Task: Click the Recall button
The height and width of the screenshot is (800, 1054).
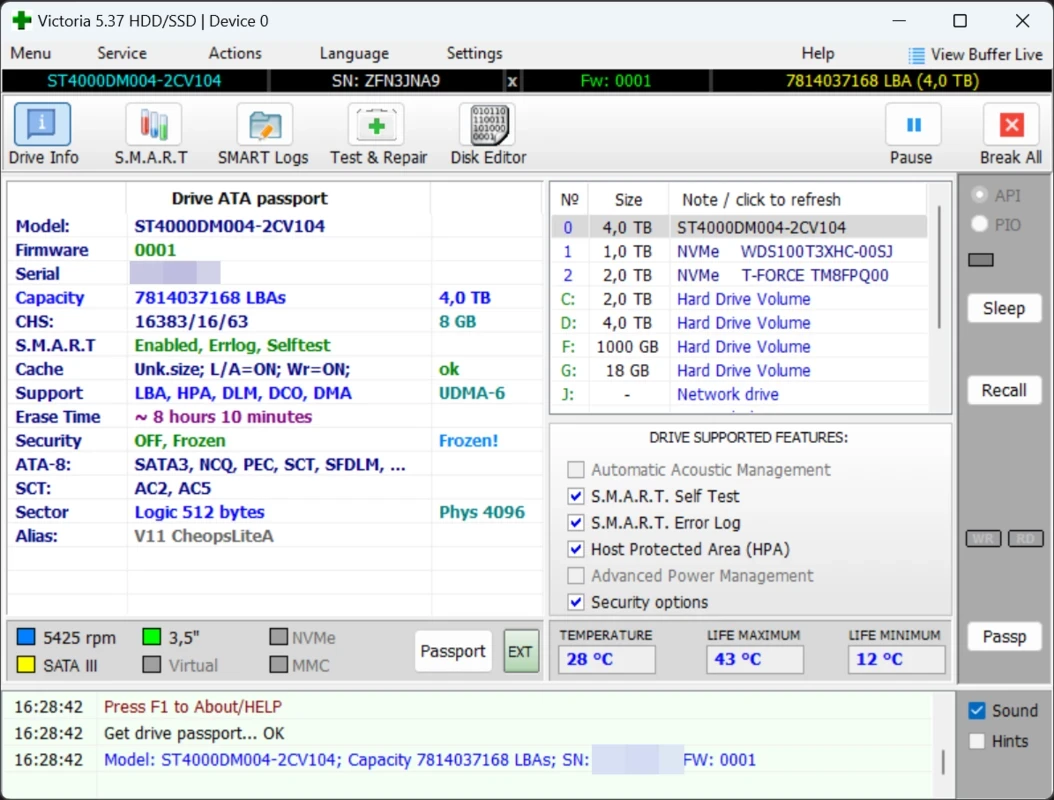Action: 1004,390
